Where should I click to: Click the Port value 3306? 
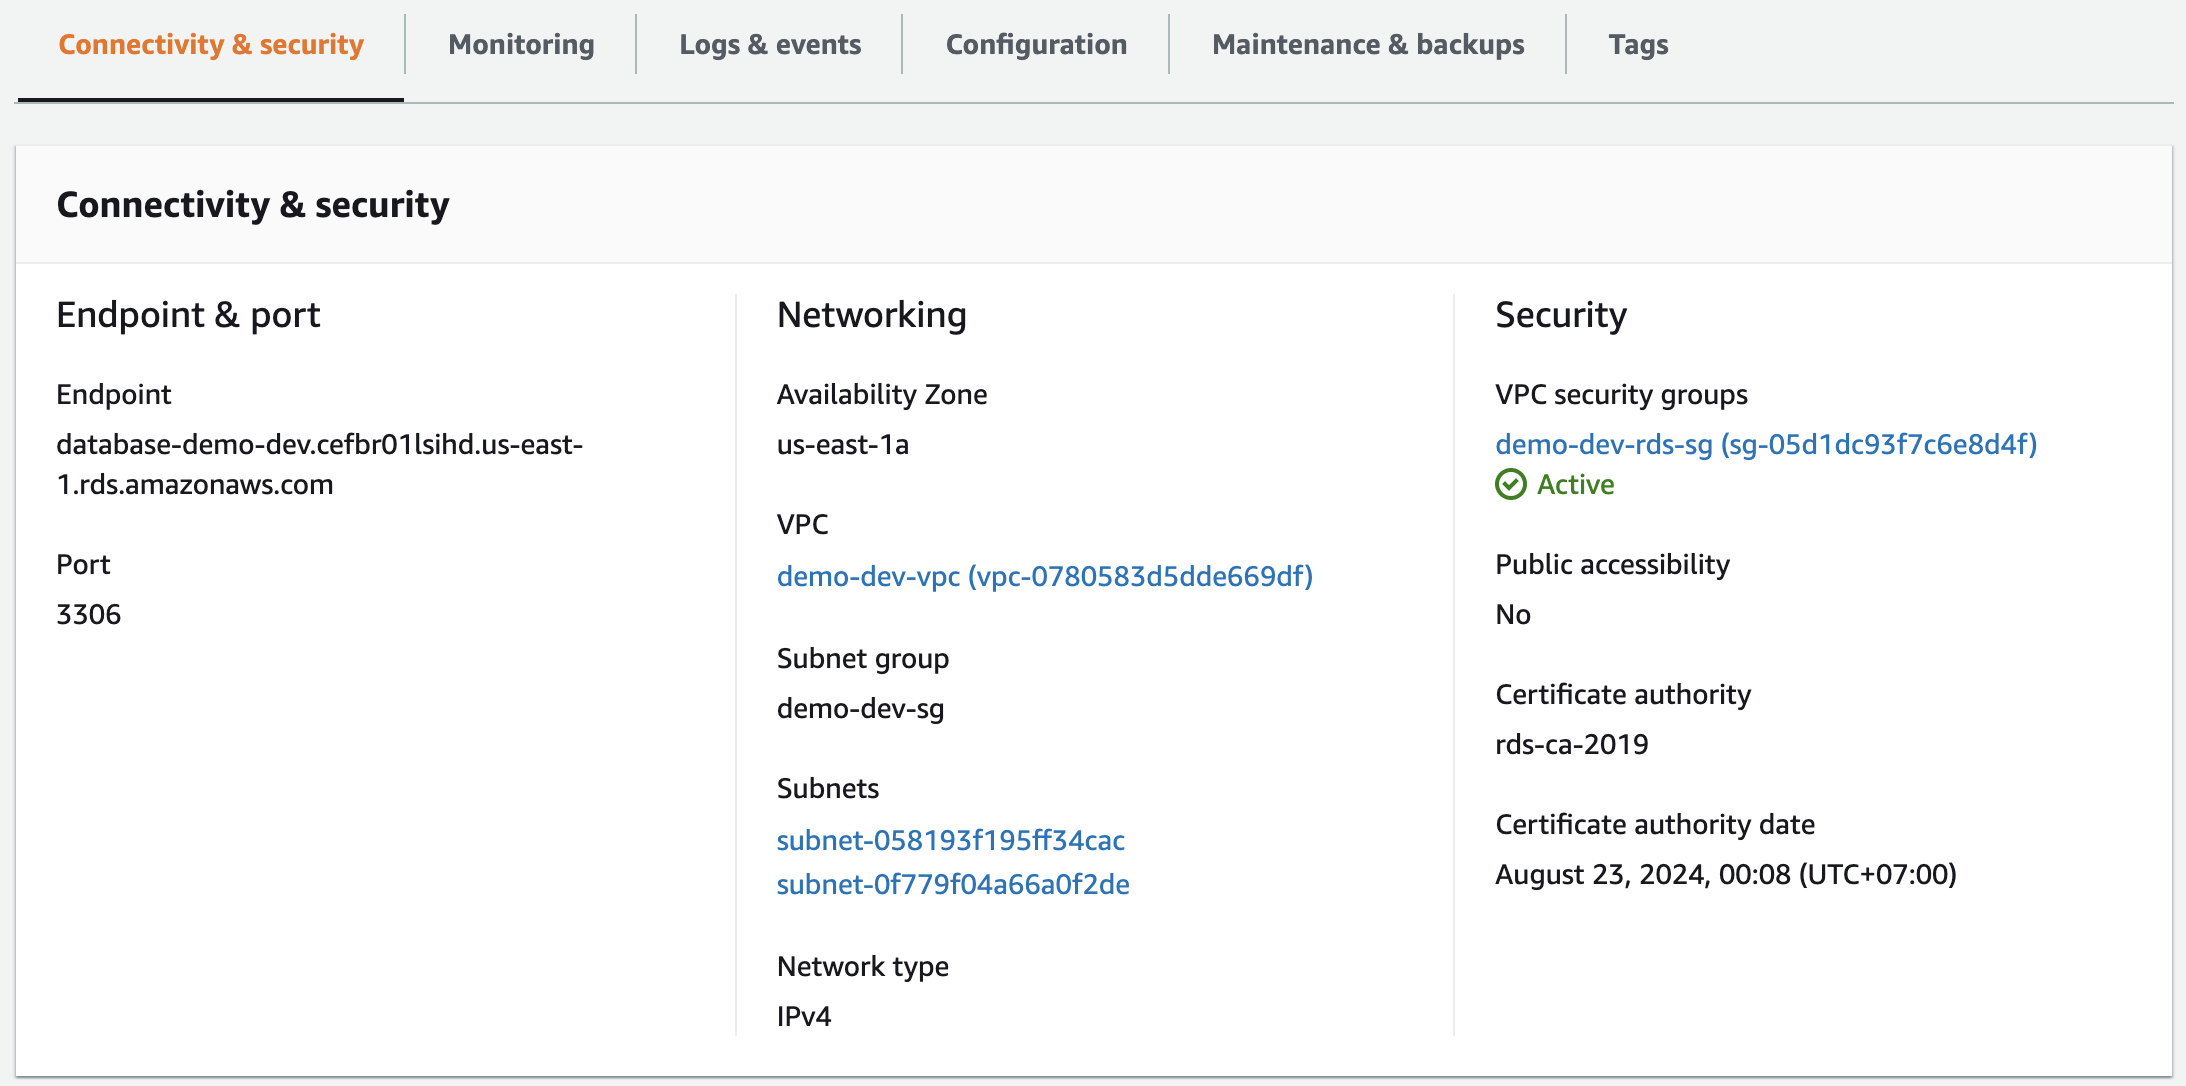[x=89, y=614]
